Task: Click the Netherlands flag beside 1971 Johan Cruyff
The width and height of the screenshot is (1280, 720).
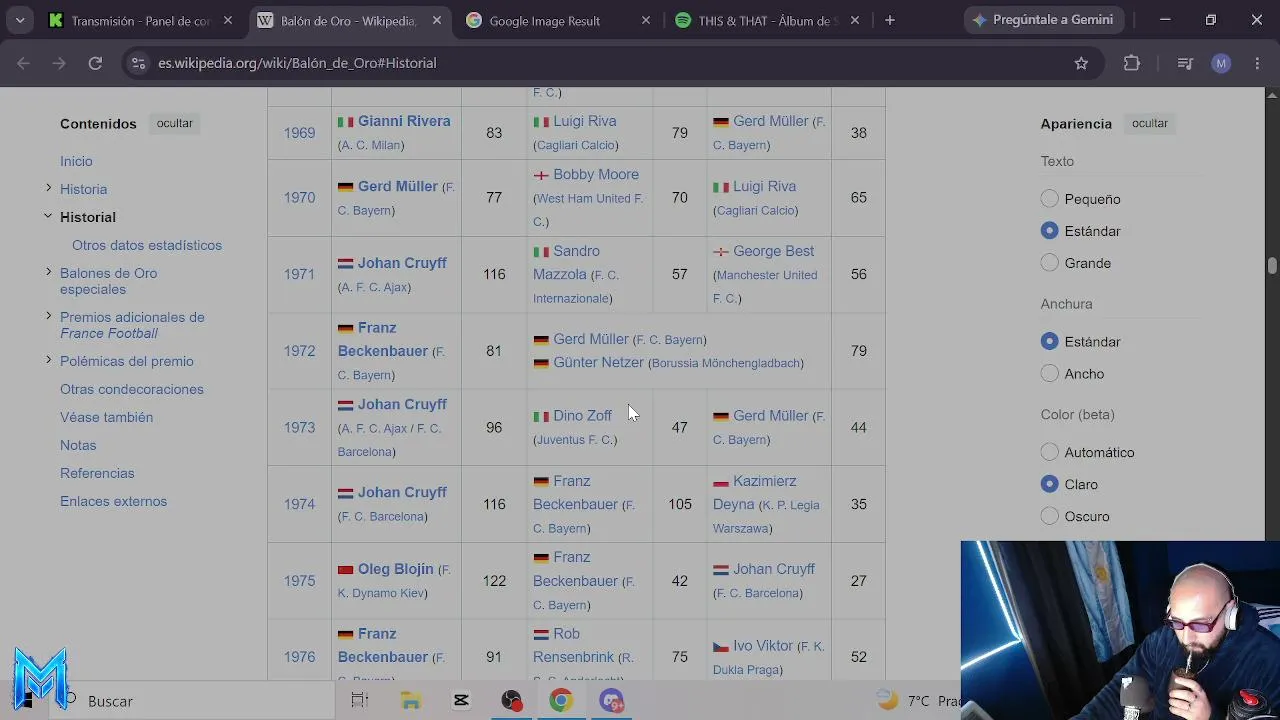Action: [346, 264]
